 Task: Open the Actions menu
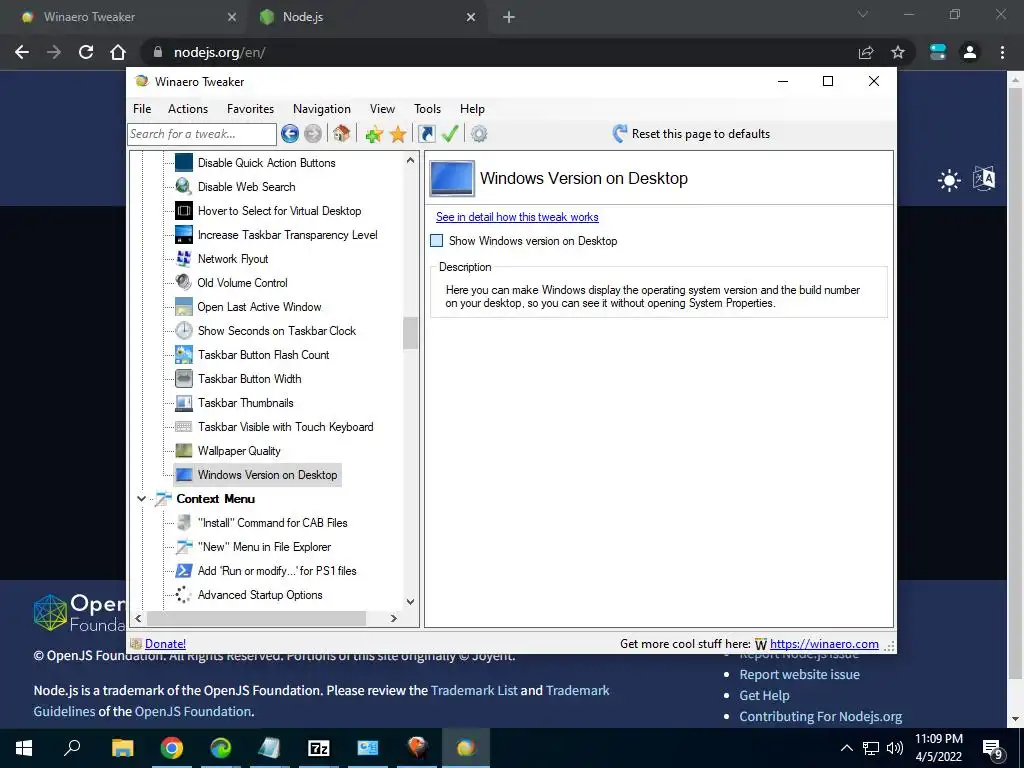(188, 109)
